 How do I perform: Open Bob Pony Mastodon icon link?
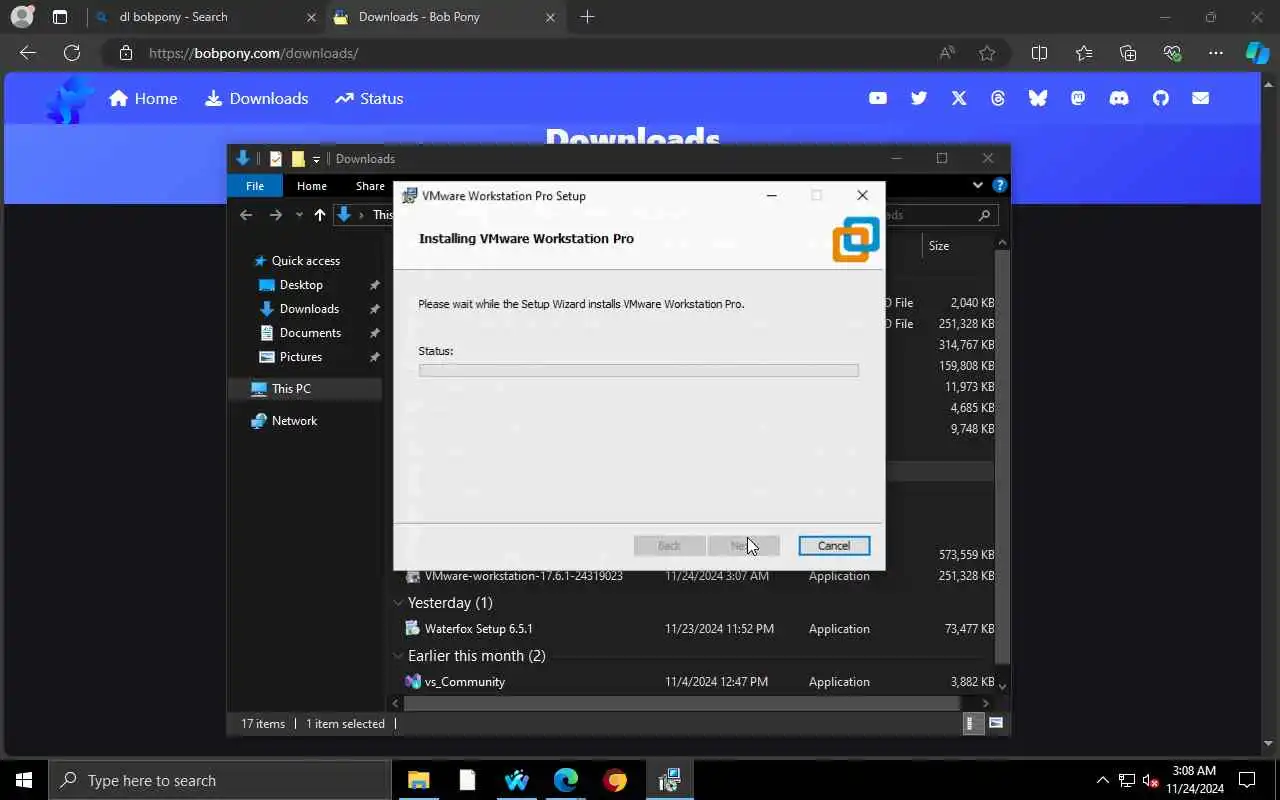coord(1078,98)
